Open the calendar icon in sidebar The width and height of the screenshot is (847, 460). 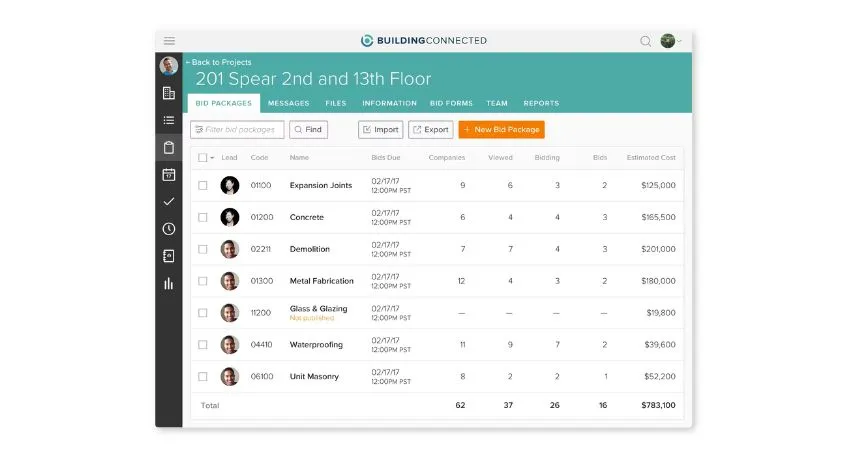pyautogui.click(x=169, y=174)
